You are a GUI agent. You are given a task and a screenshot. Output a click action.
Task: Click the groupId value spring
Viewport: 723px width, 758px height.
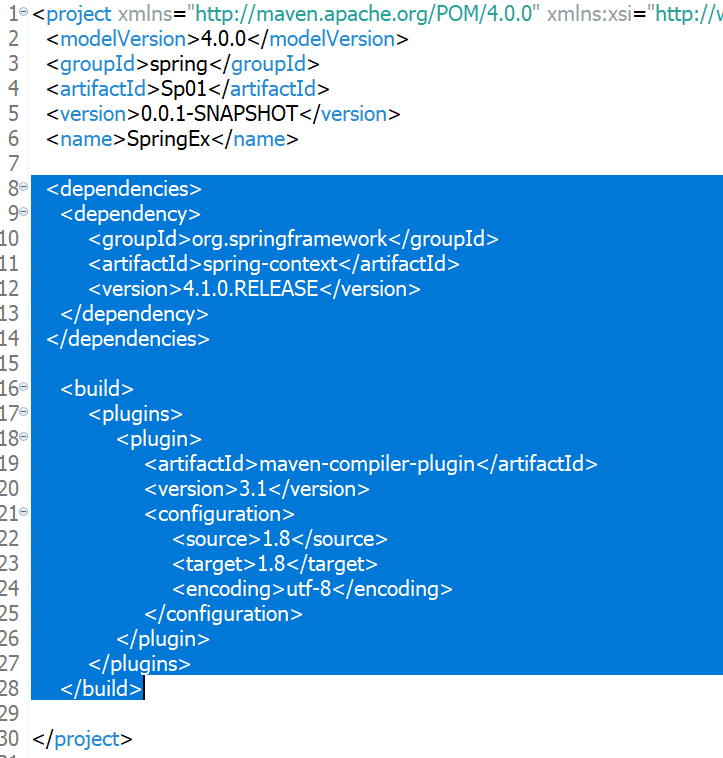[178, 65]
